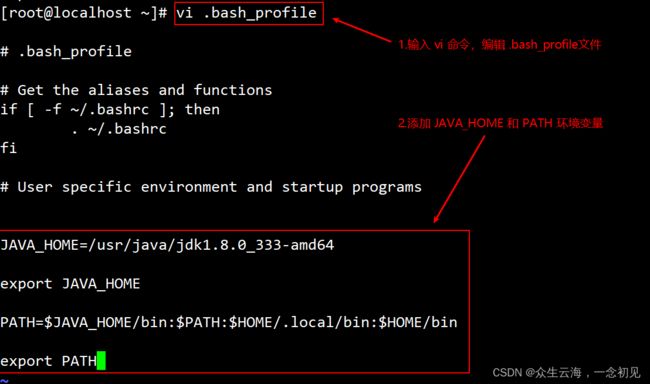Click the '. ~/.bashrc' source line

click(119, 129)
